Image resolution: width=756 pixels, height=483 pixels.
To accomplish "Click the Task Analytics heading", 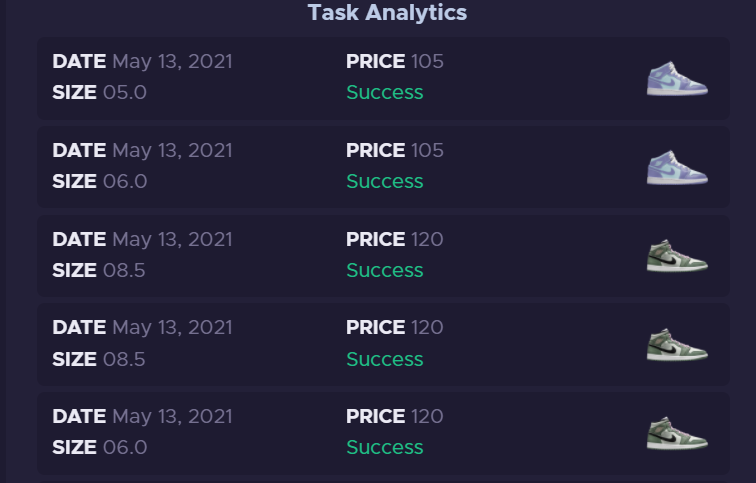I will click(x=387, y=13).
